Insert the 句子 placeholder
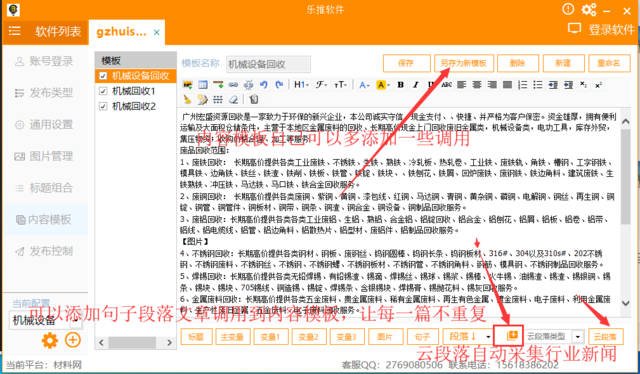Image resolution: width=640 pixels, height=374 pixels. [422, 336]
